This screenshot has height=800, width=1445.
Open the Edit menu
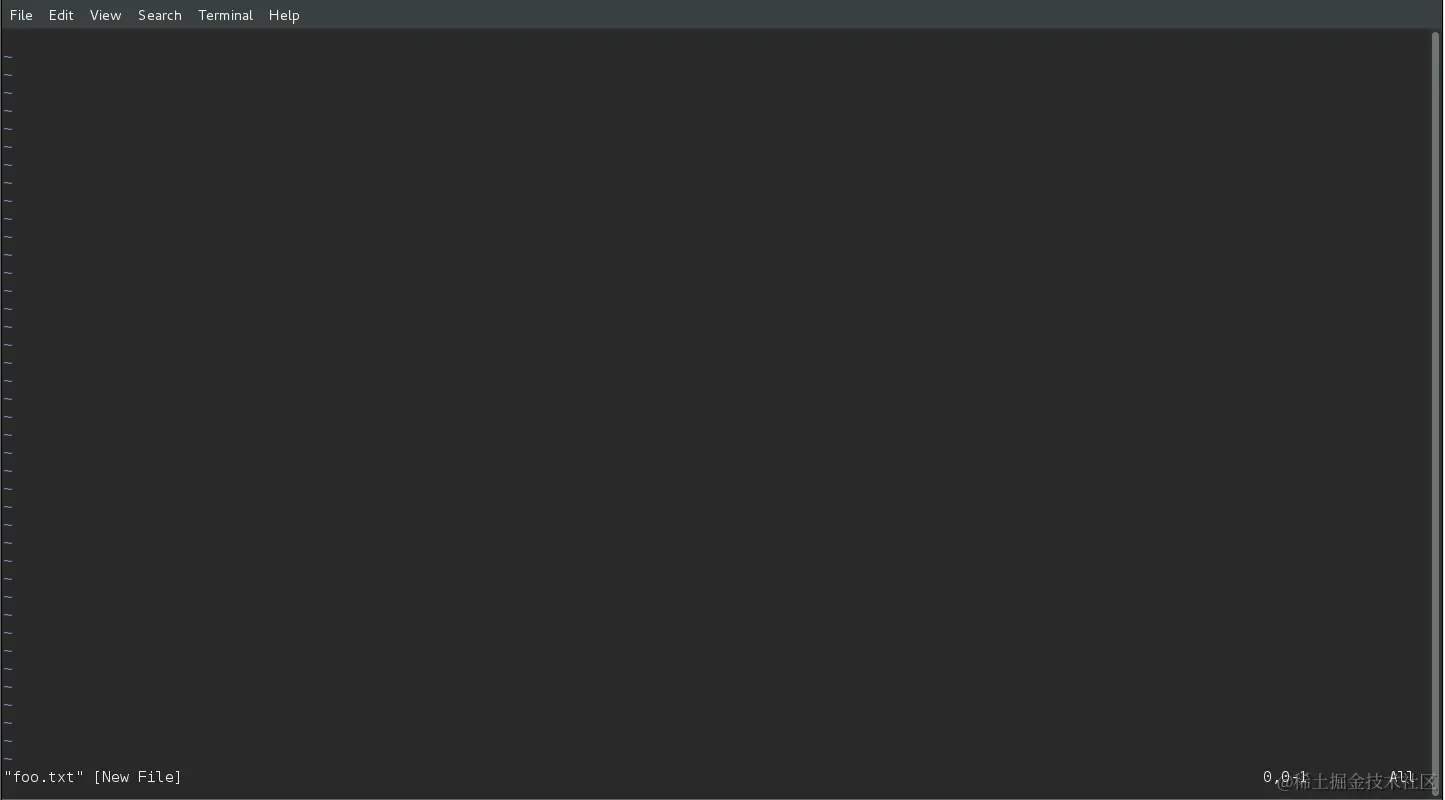tap(61, 15)
